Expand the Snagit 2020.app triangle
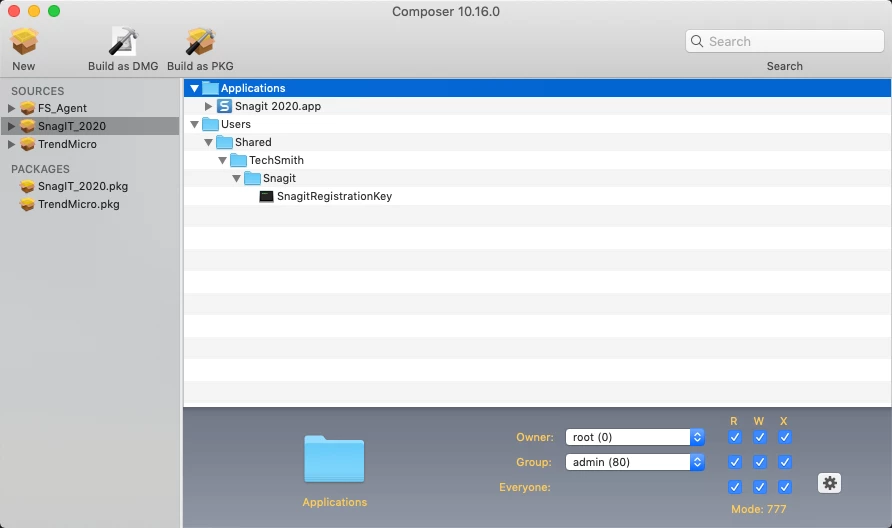 (x=208, y=106)
